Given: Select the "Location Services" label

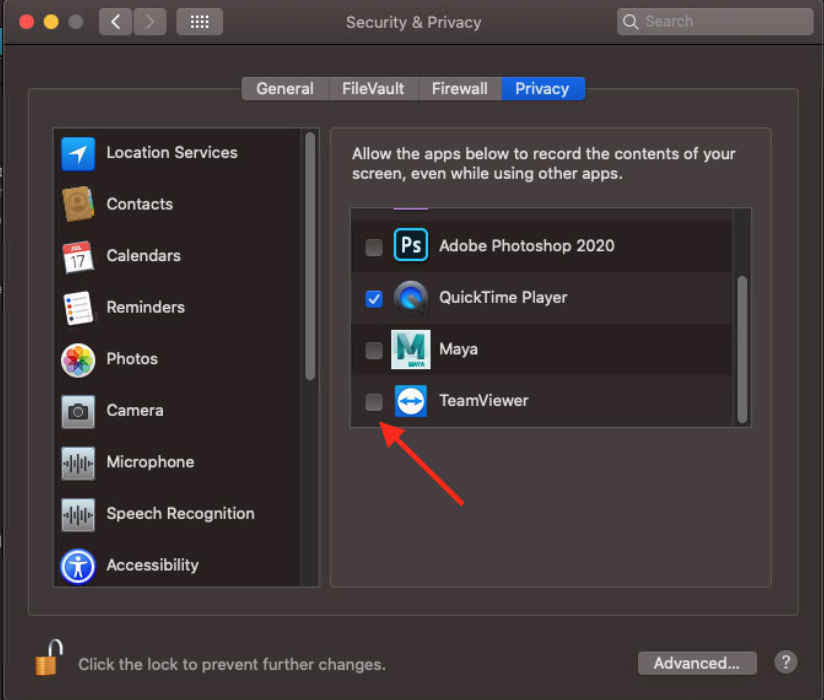Looking at the screenshot, I should 172,153.
